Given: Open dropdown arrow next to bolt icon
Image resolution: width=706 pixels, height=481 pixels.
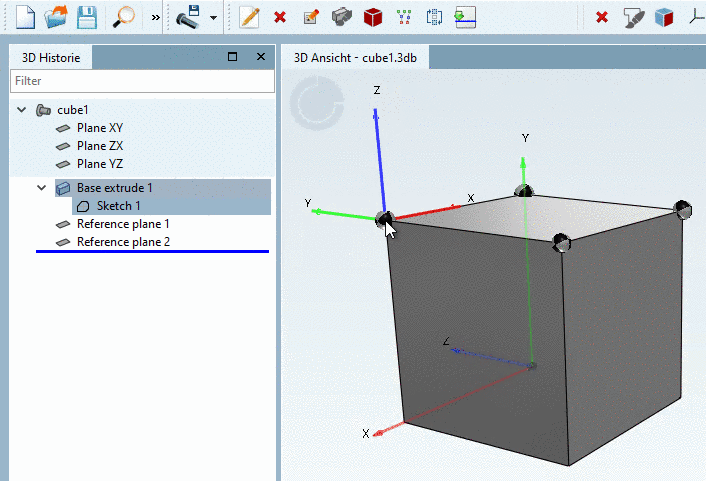Looking at the screenshot, I should pos(213,18).
